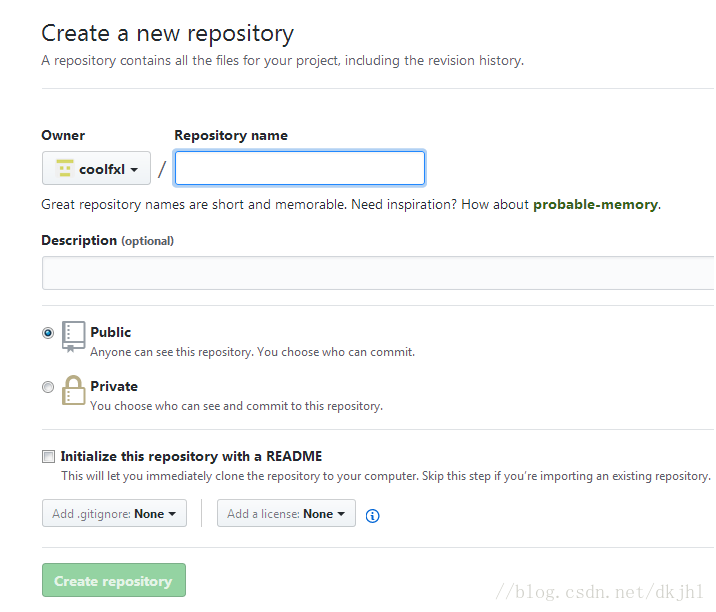Image resolution: width=716 pixels, height=612 pixels.
Task: Use the suggested name probable-memory
Action: [x=595, y=204]
